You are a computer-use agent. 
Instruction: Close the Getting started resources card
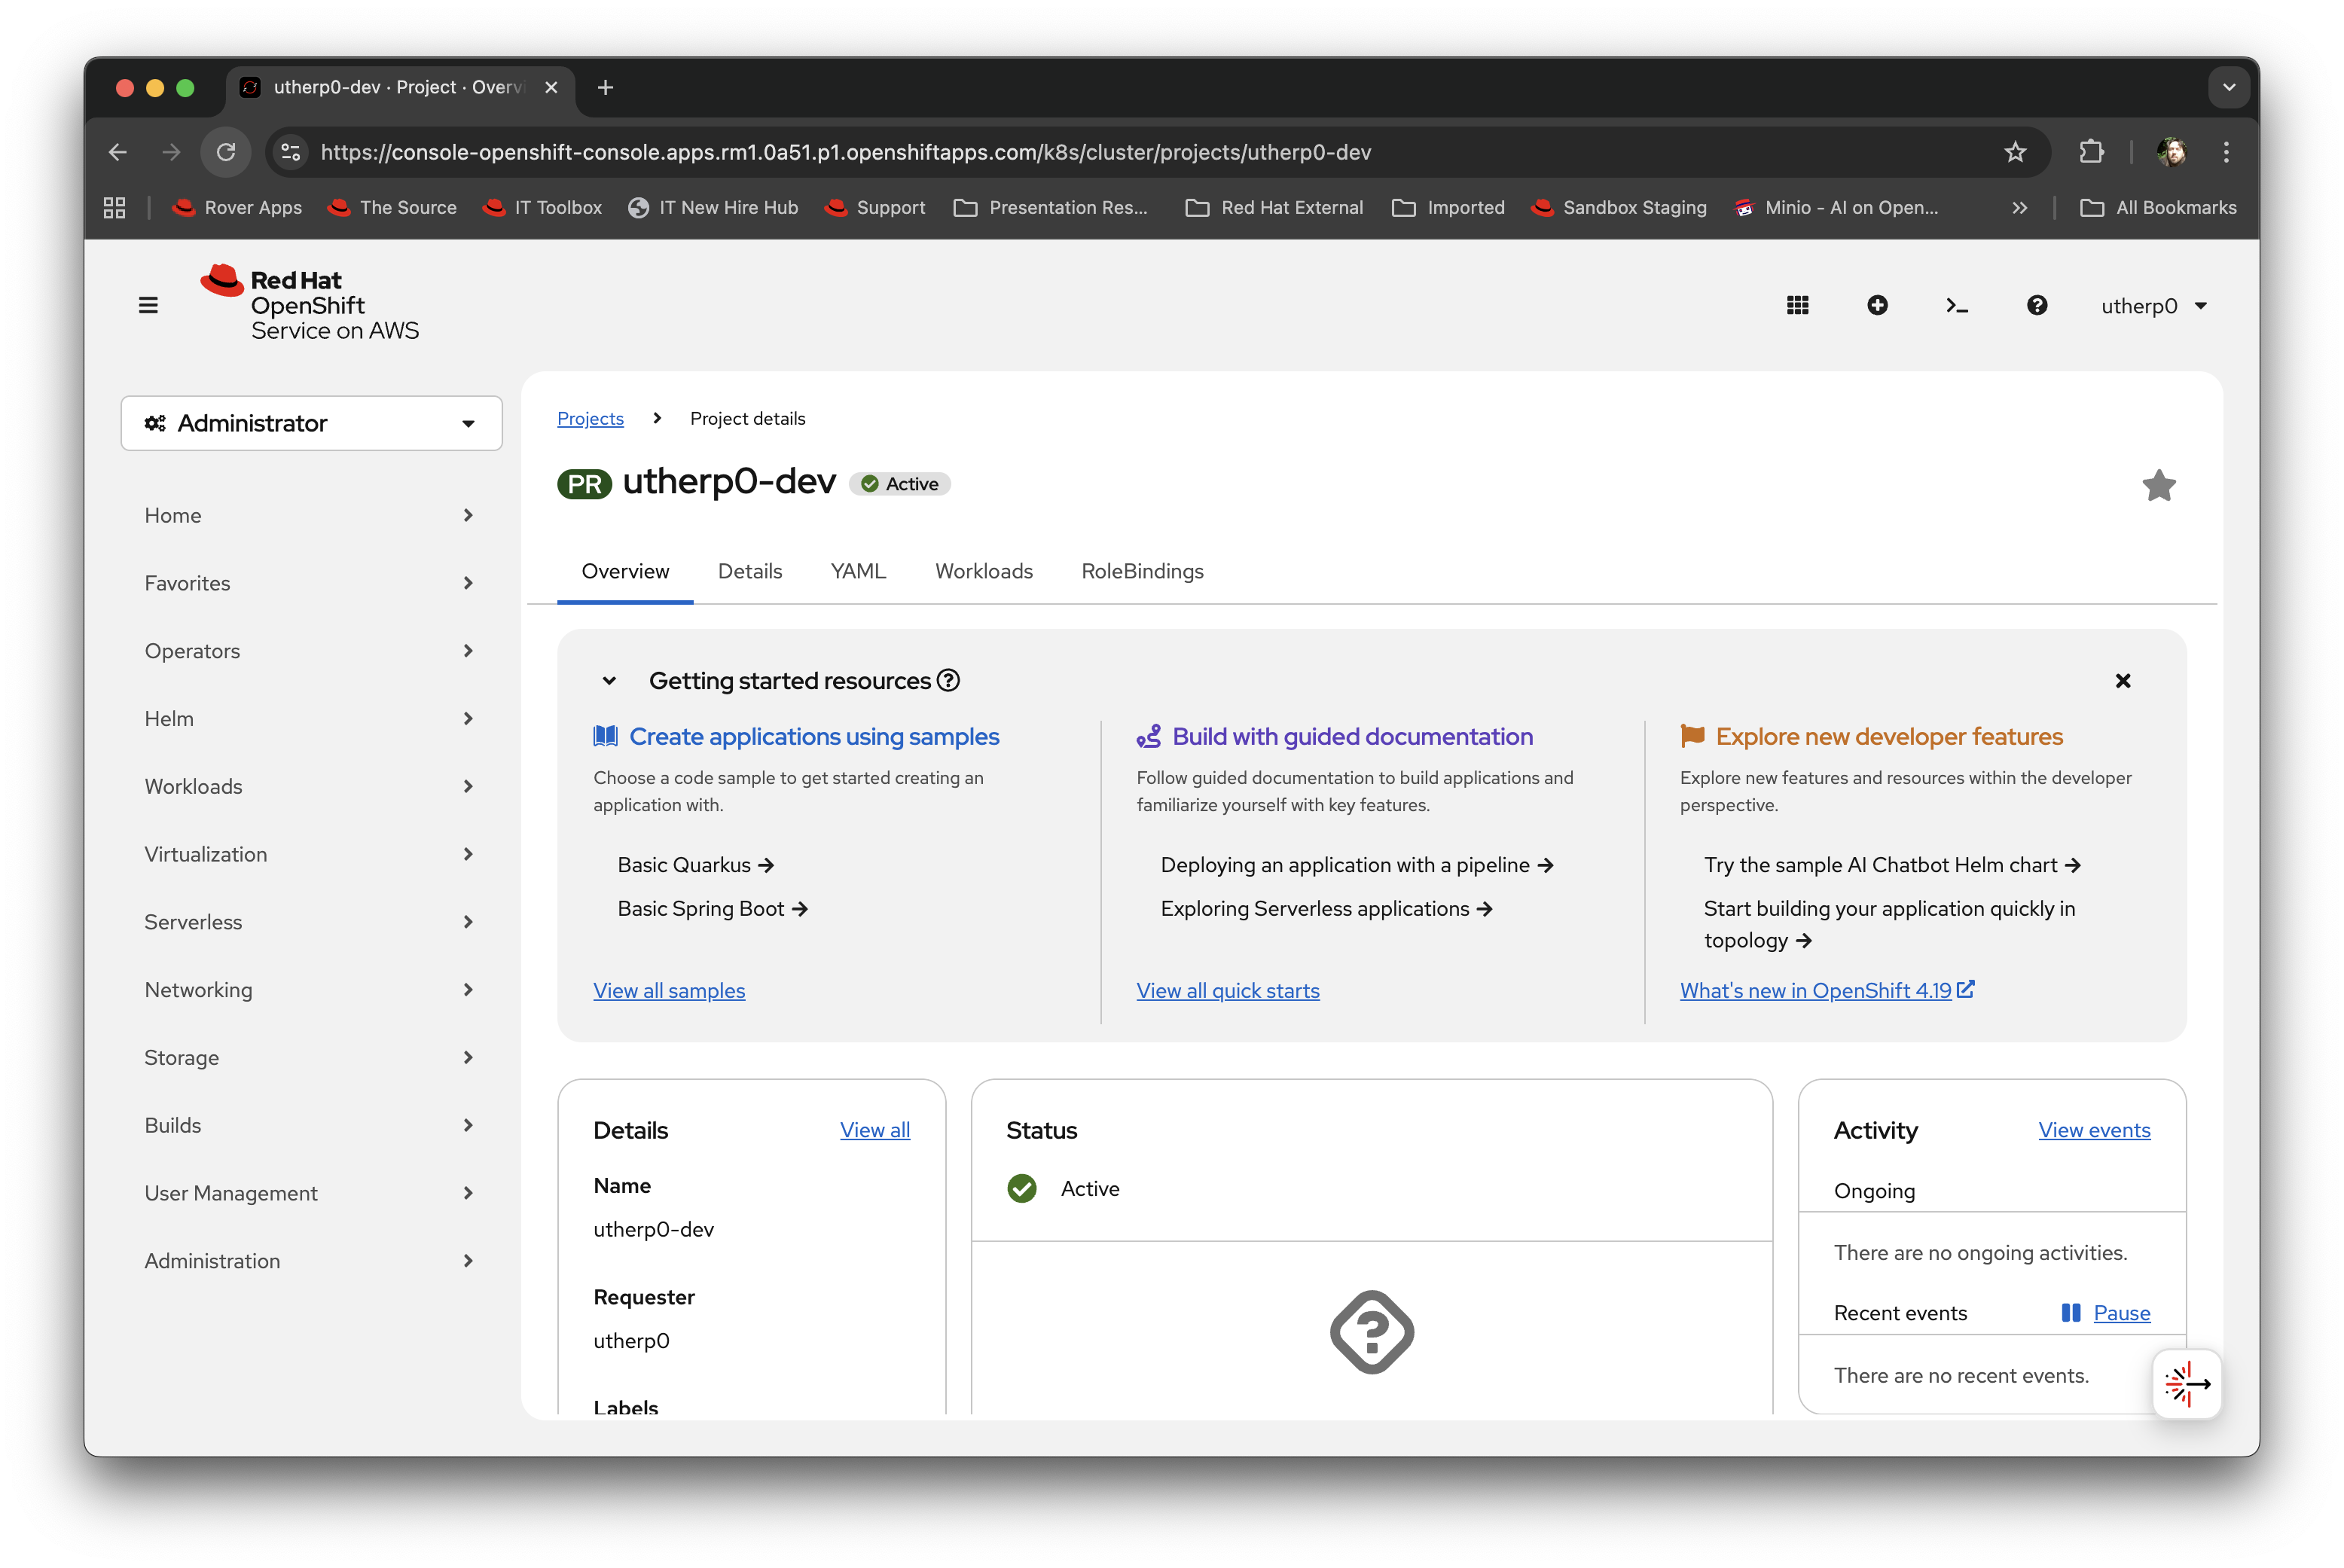point(2122,681)
